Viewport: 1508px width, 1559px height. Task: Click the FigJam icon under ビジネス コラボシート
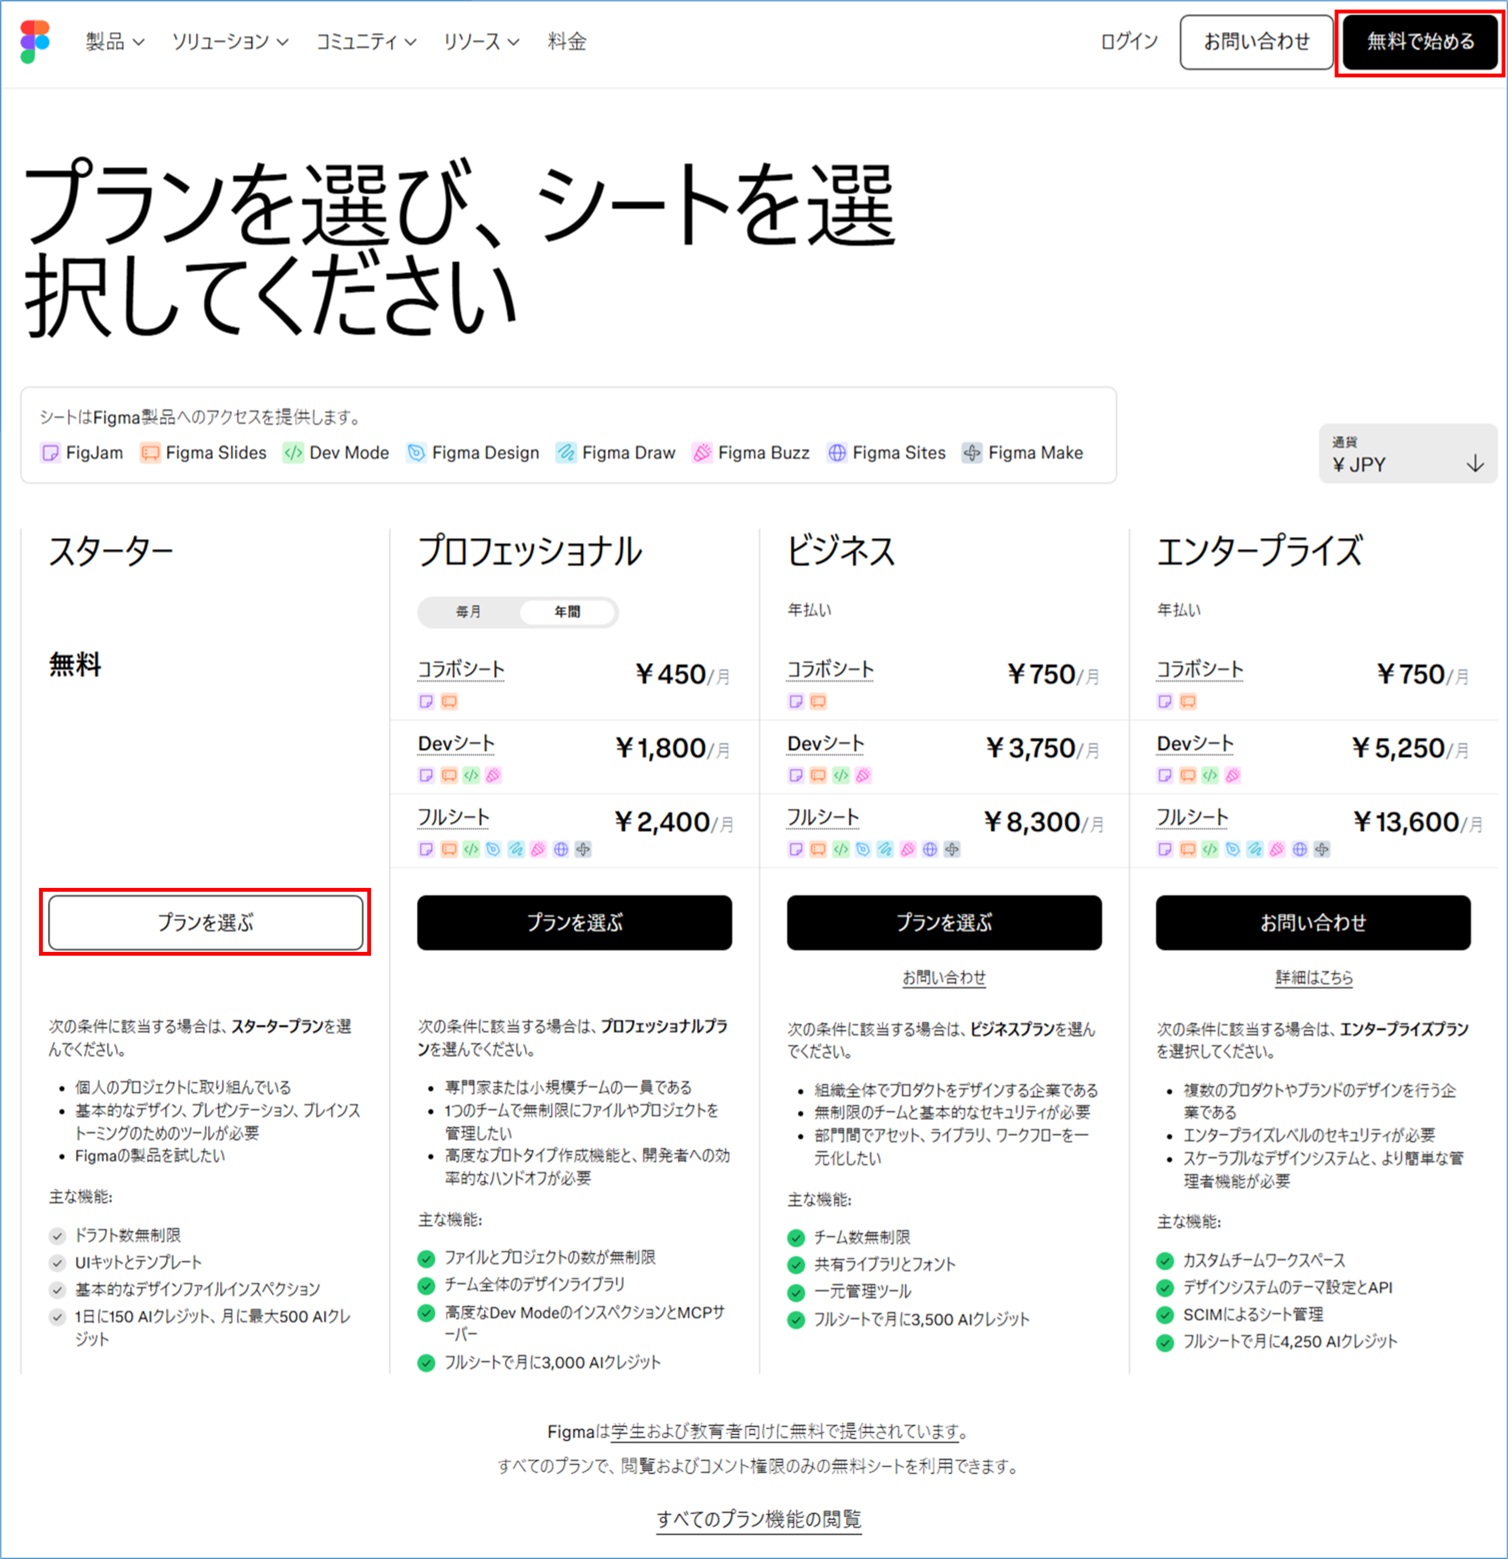coord(796,702)
